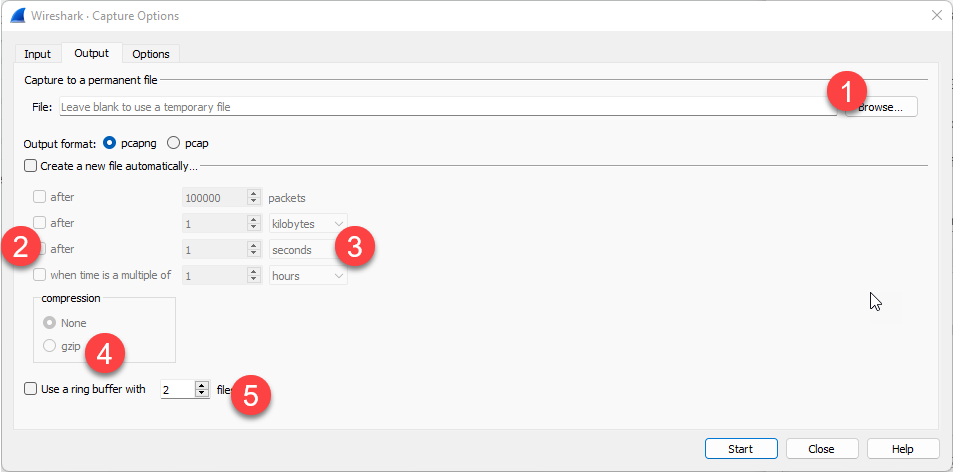Check the time multiple checkbox
Viewport: 953px width, 472px height.
(40, 275)
